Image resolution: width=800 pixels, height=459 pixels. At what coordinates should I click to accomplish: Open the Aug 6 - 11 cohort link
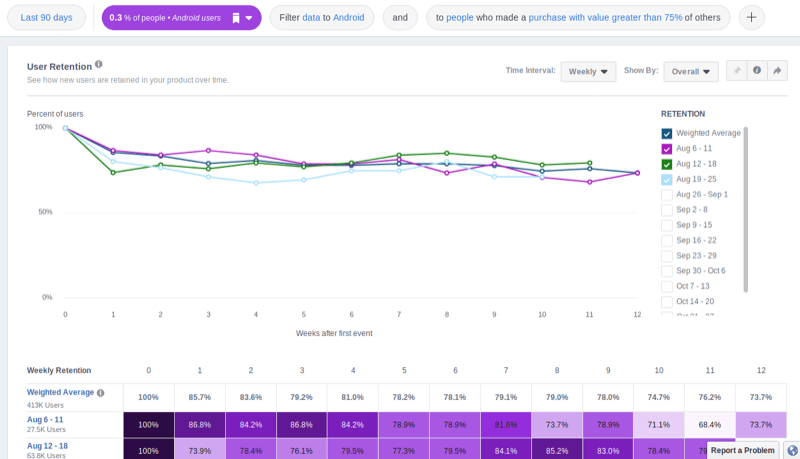coord(48,419)
